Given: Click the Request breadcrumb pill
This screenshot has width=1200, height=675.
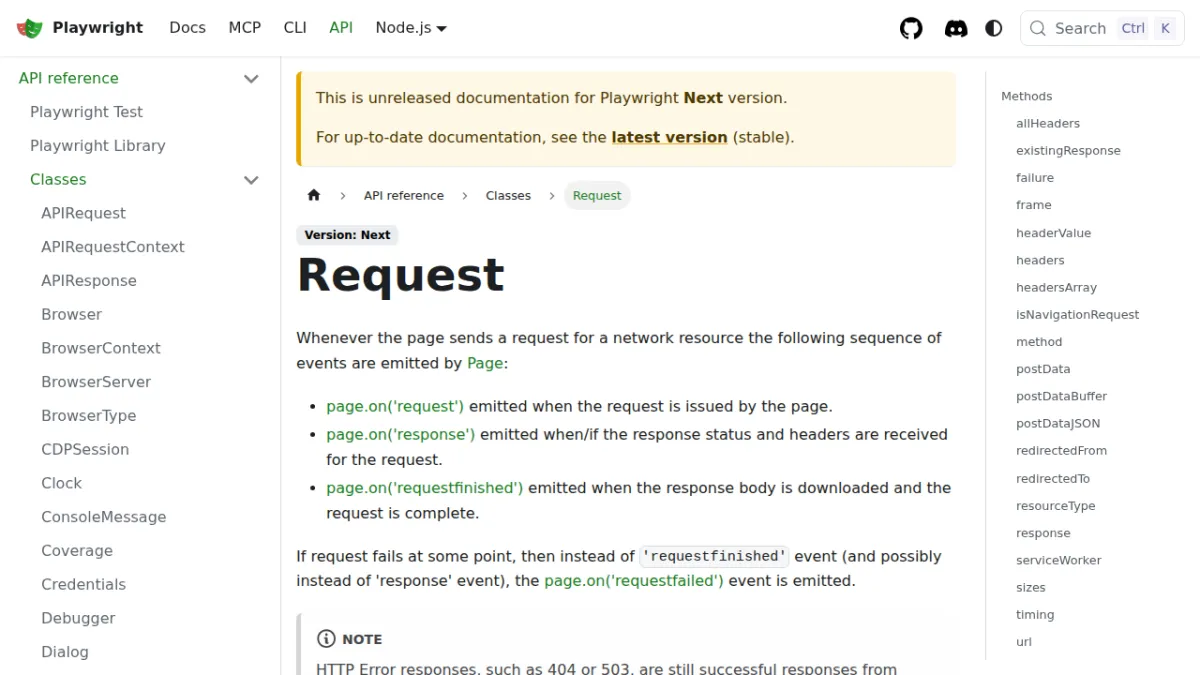Looking at the screenshot, I should pos(597,195).
